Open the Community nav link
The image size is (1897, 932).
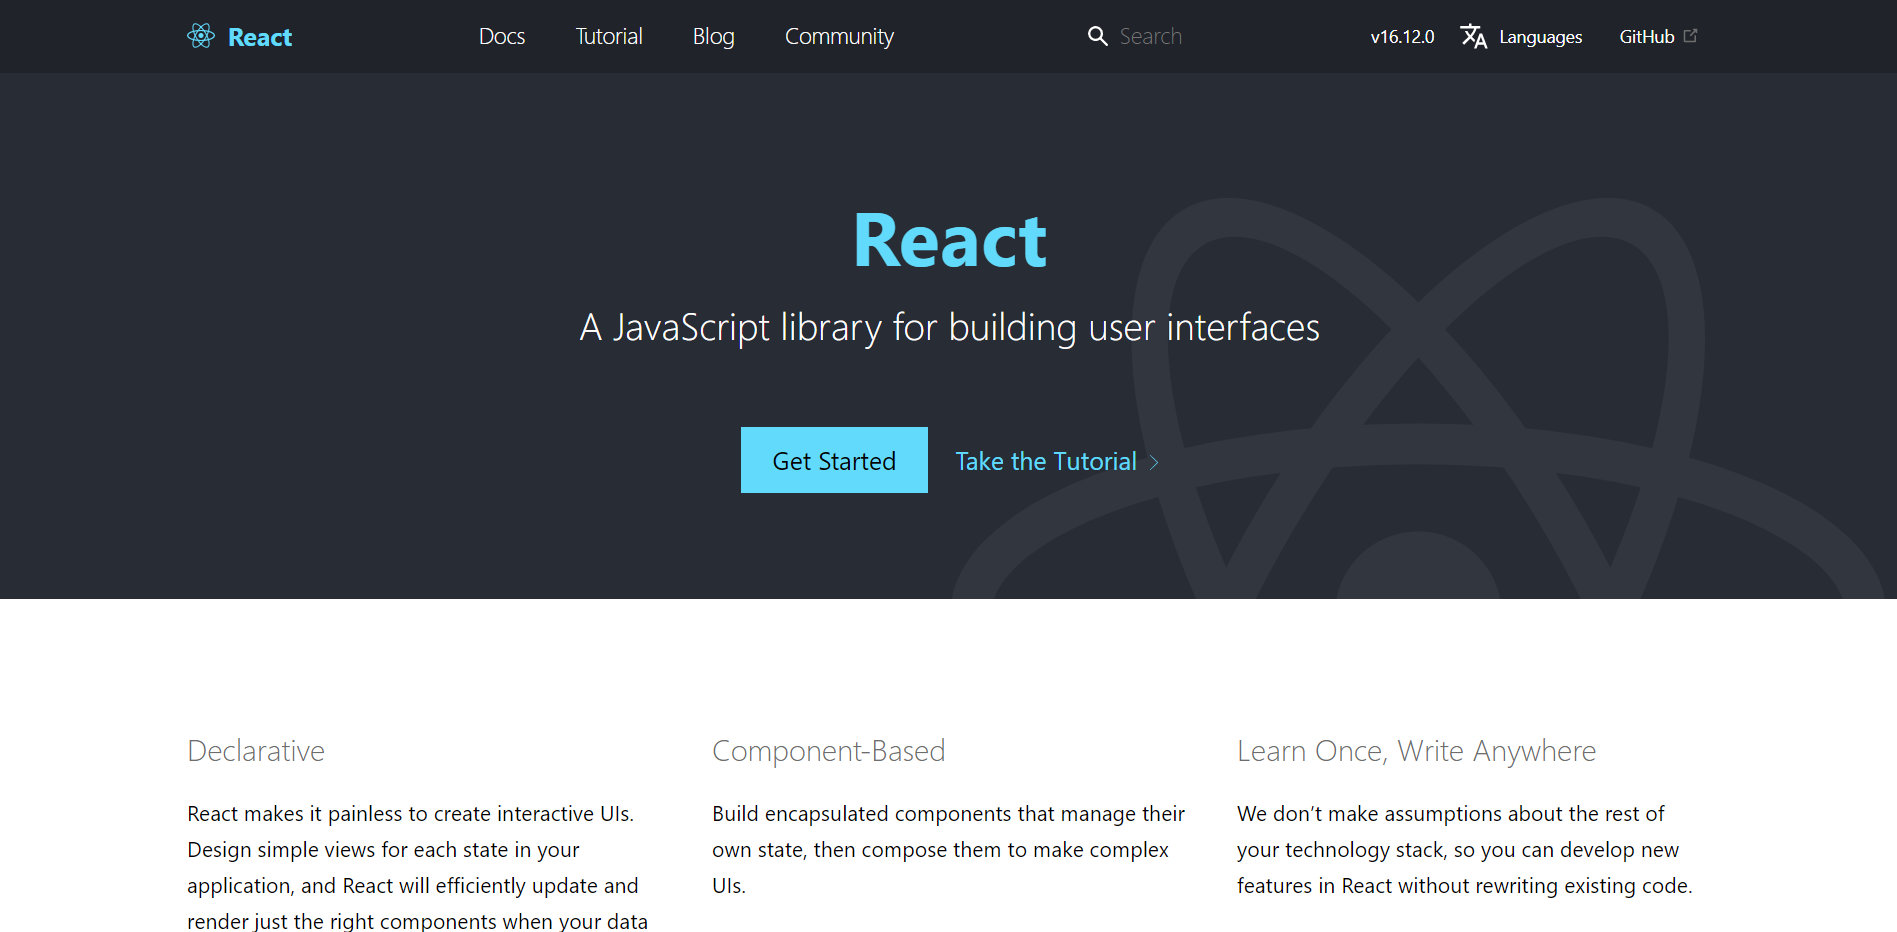click(x=839, y=37)
